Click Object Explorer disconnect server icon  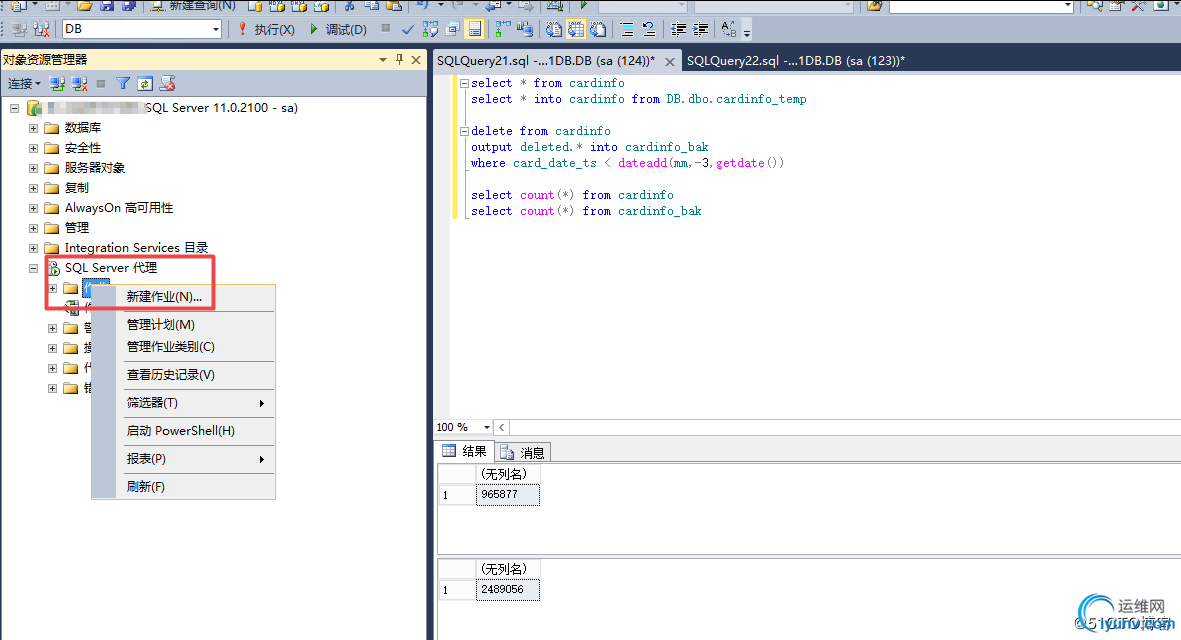pos(79,84)
